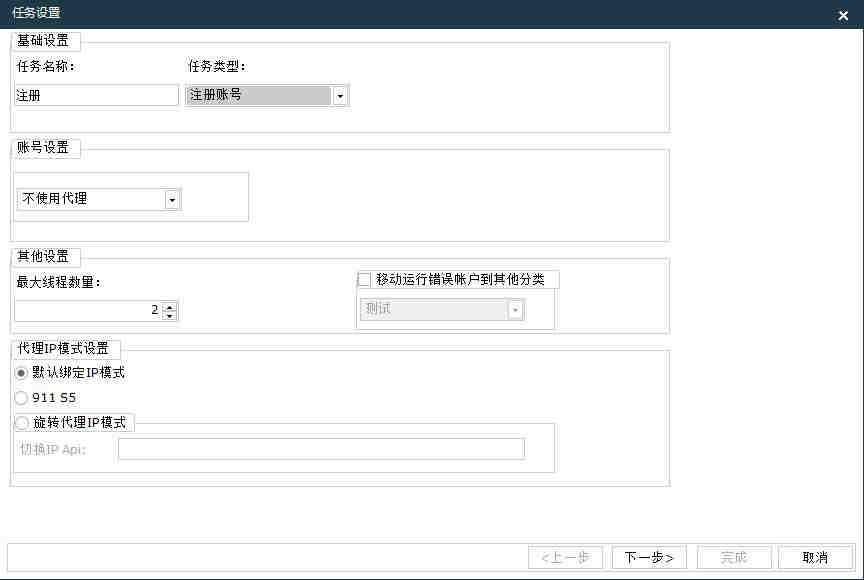Click the 任务名称 input field containing 注册
Screen dimensions: 864x580
(x=96, y=95)
